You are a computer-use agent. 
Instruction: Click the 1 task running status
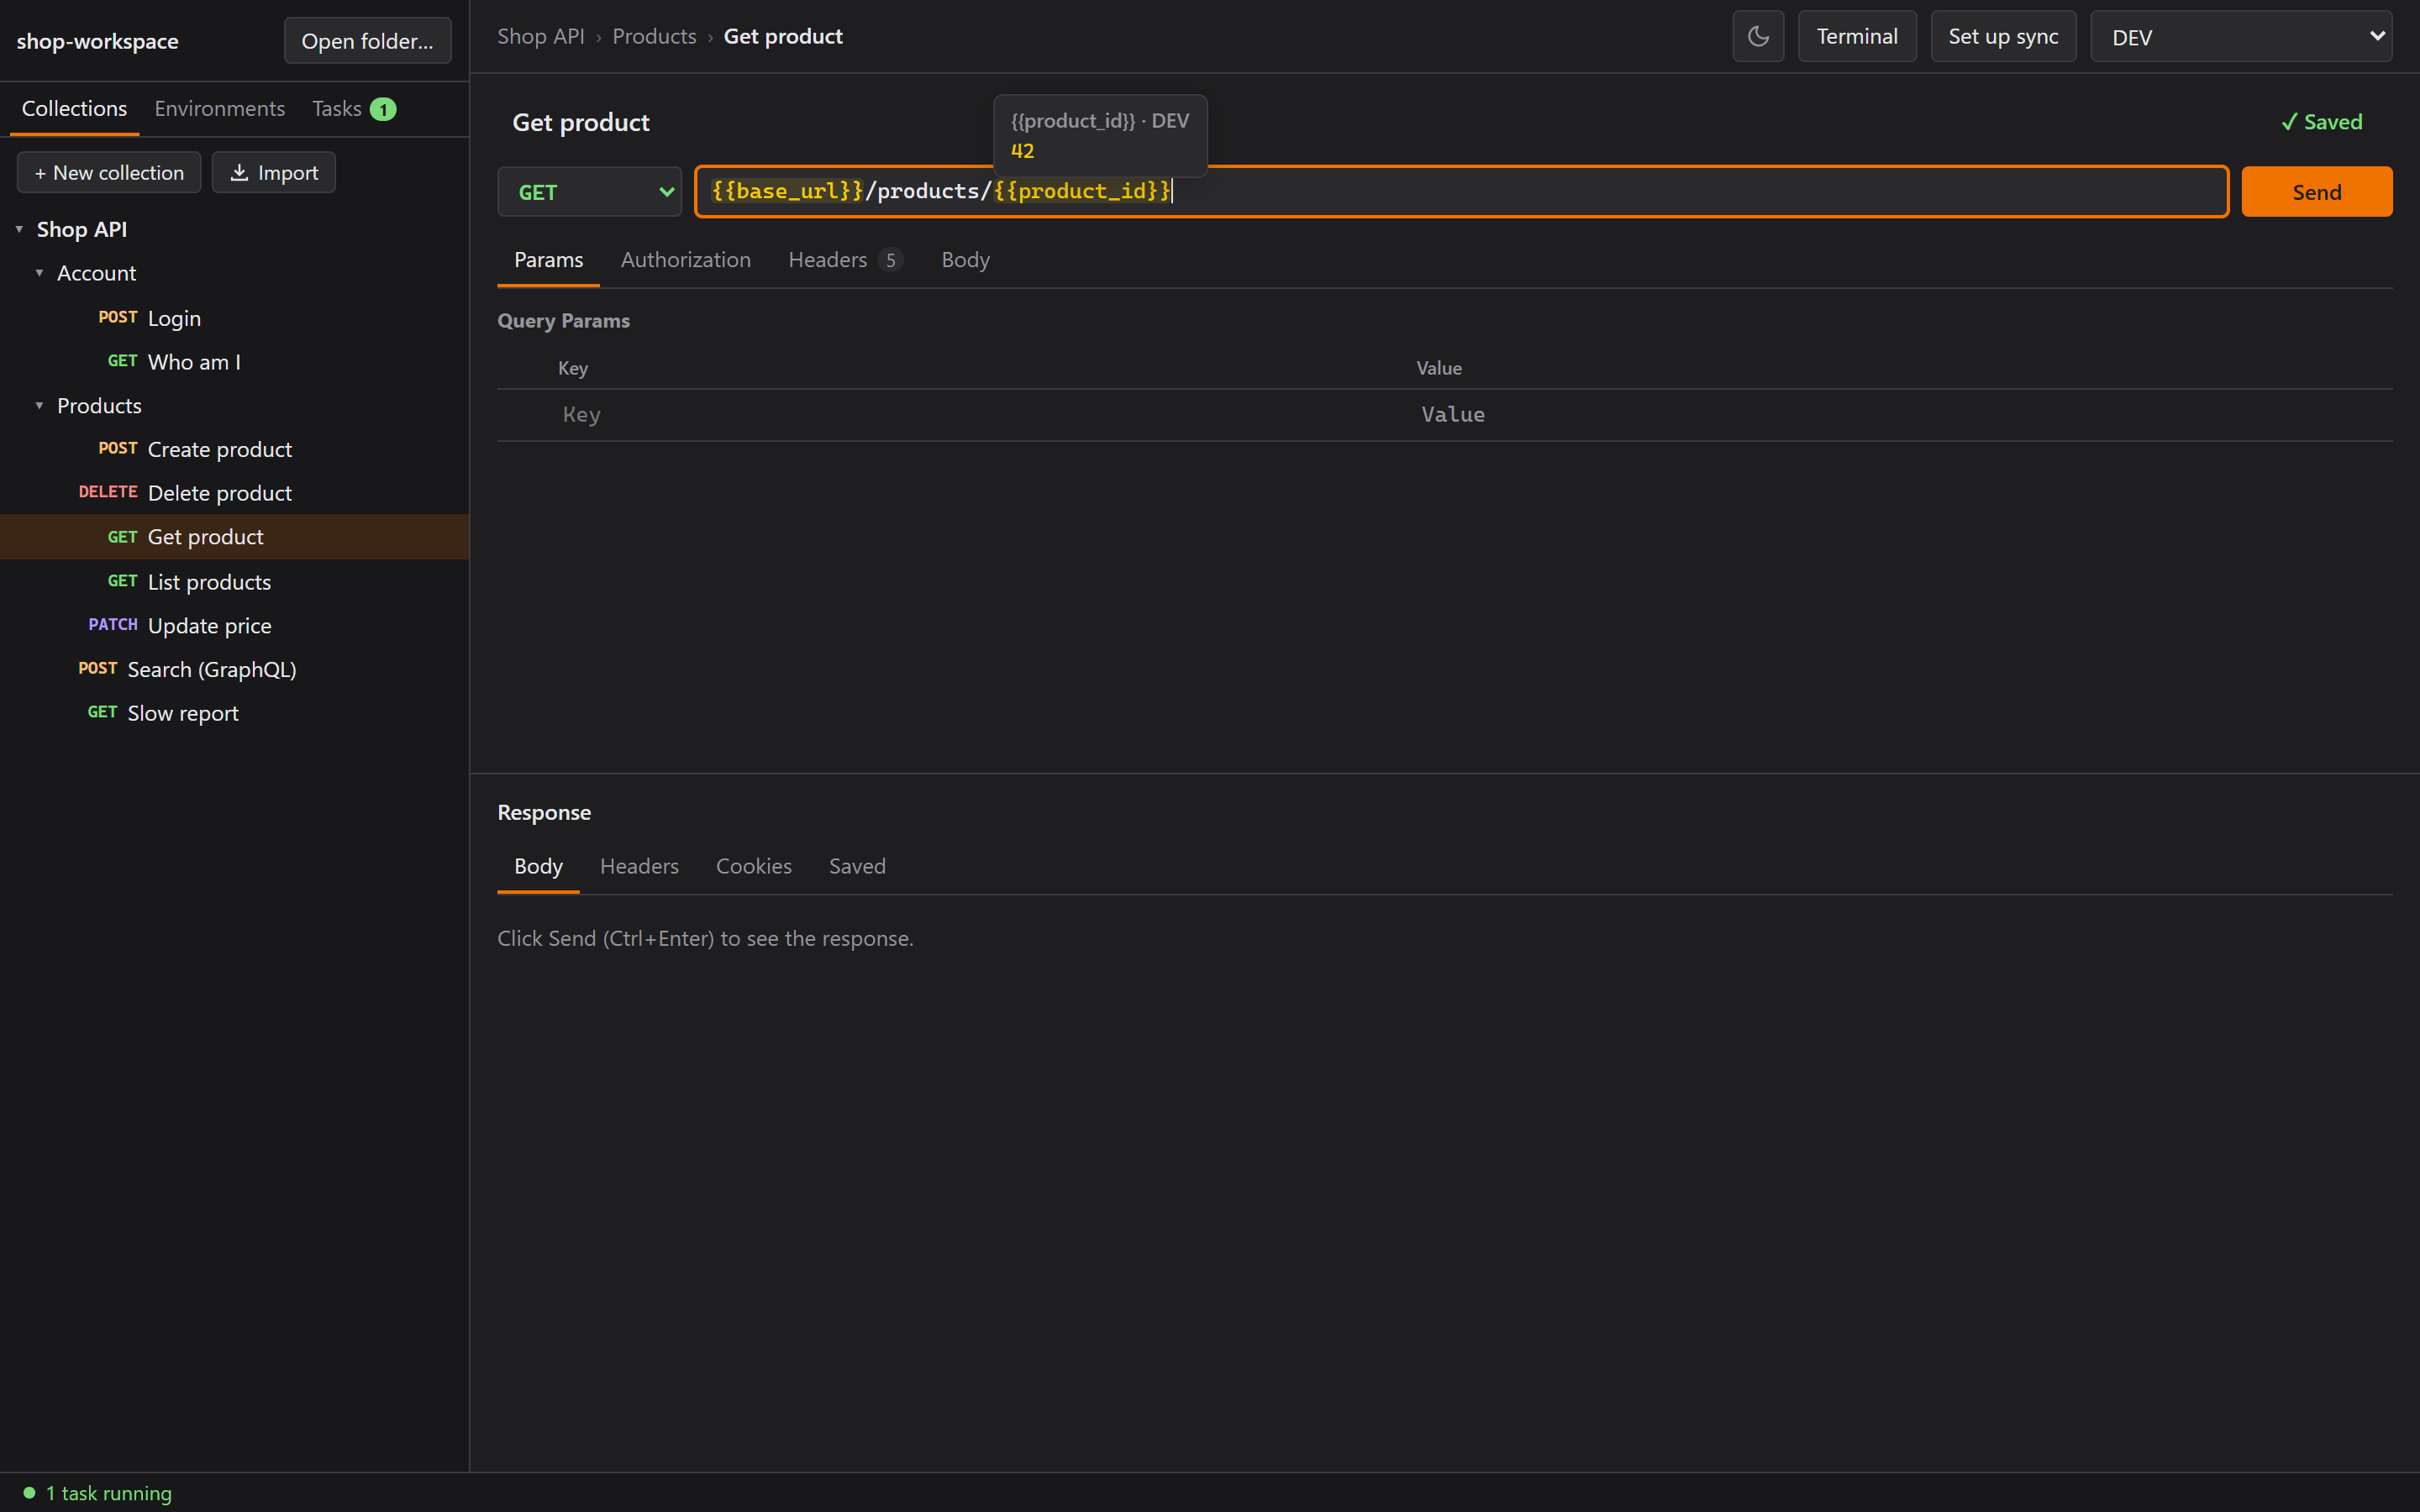click(97, 1492)
